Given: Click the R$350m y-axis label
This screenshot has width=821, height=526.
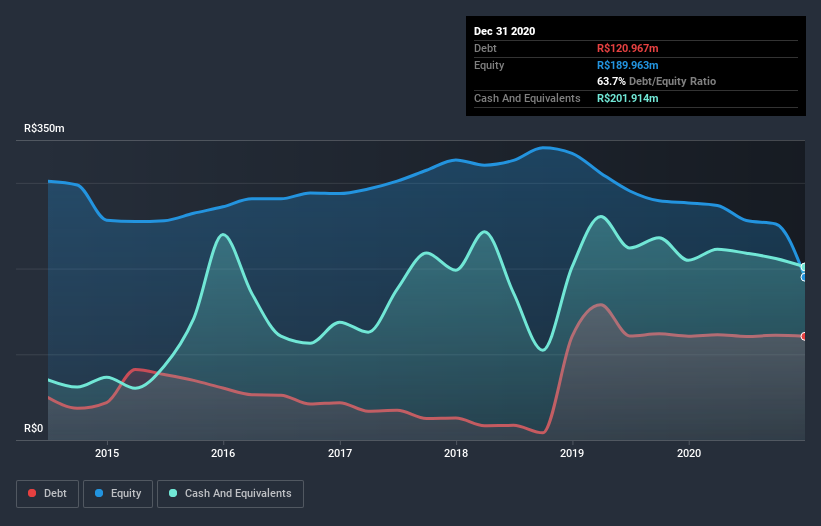Looking at the screenshot, I should click(45, 128).
